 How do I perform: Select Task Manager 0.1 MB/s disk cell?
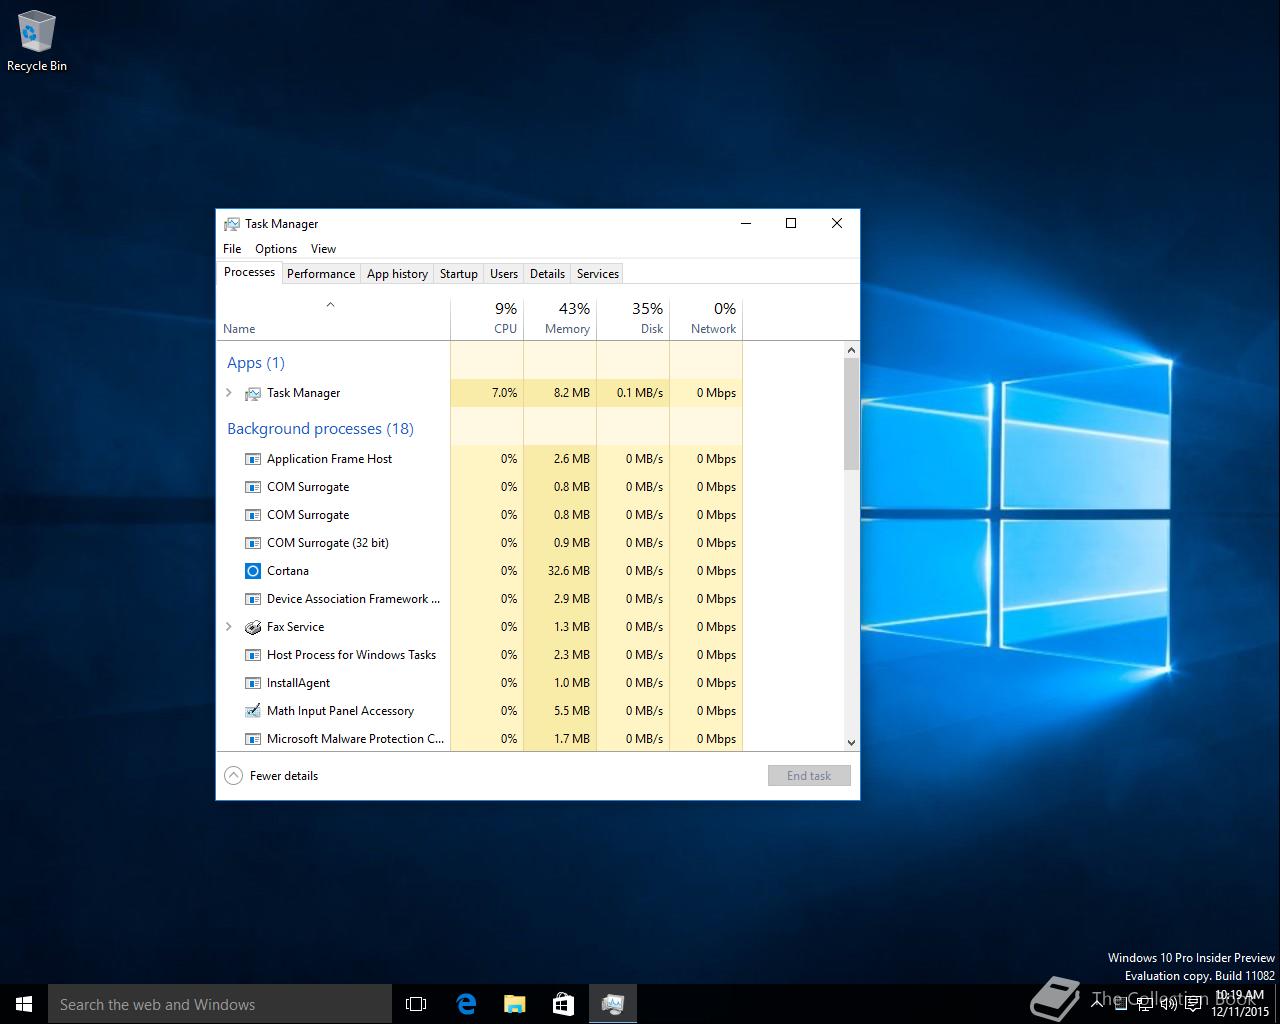(633, 393)
